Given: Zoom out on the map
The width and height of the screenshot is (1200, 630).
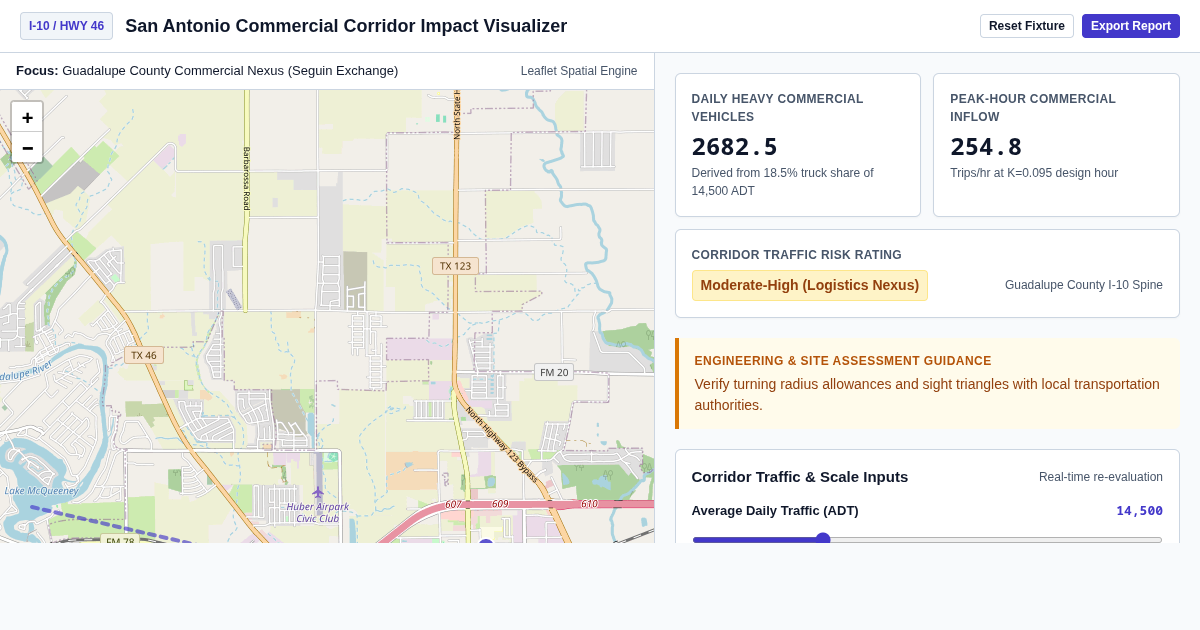Looking at the screenshot, I should click(x=27, y=147).
